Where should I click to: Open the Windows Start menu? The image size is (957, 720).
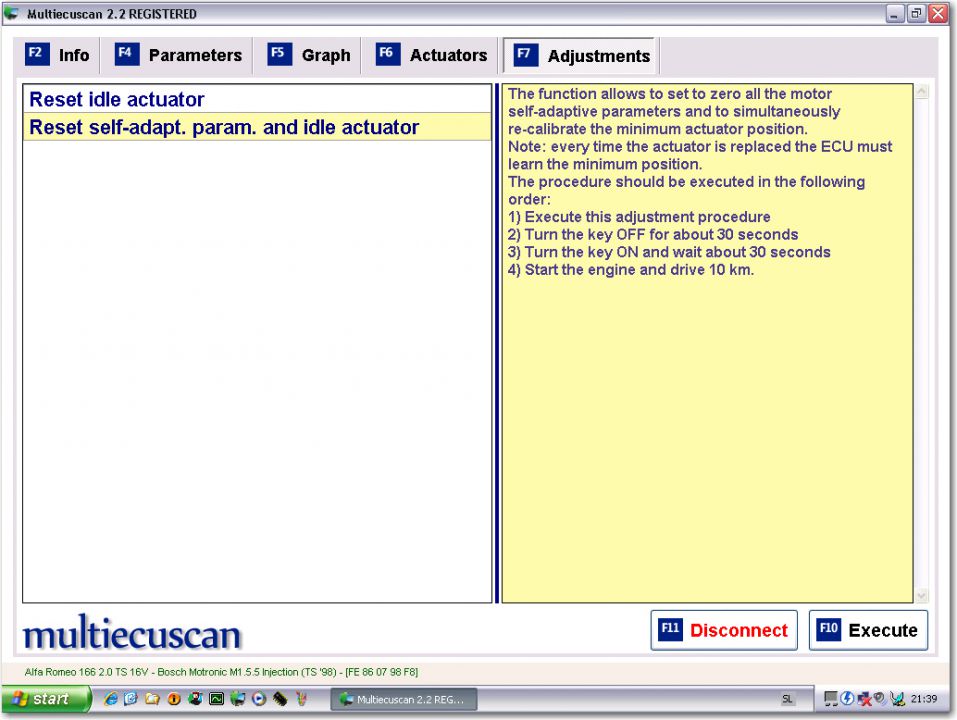click(x=45, y=699)
